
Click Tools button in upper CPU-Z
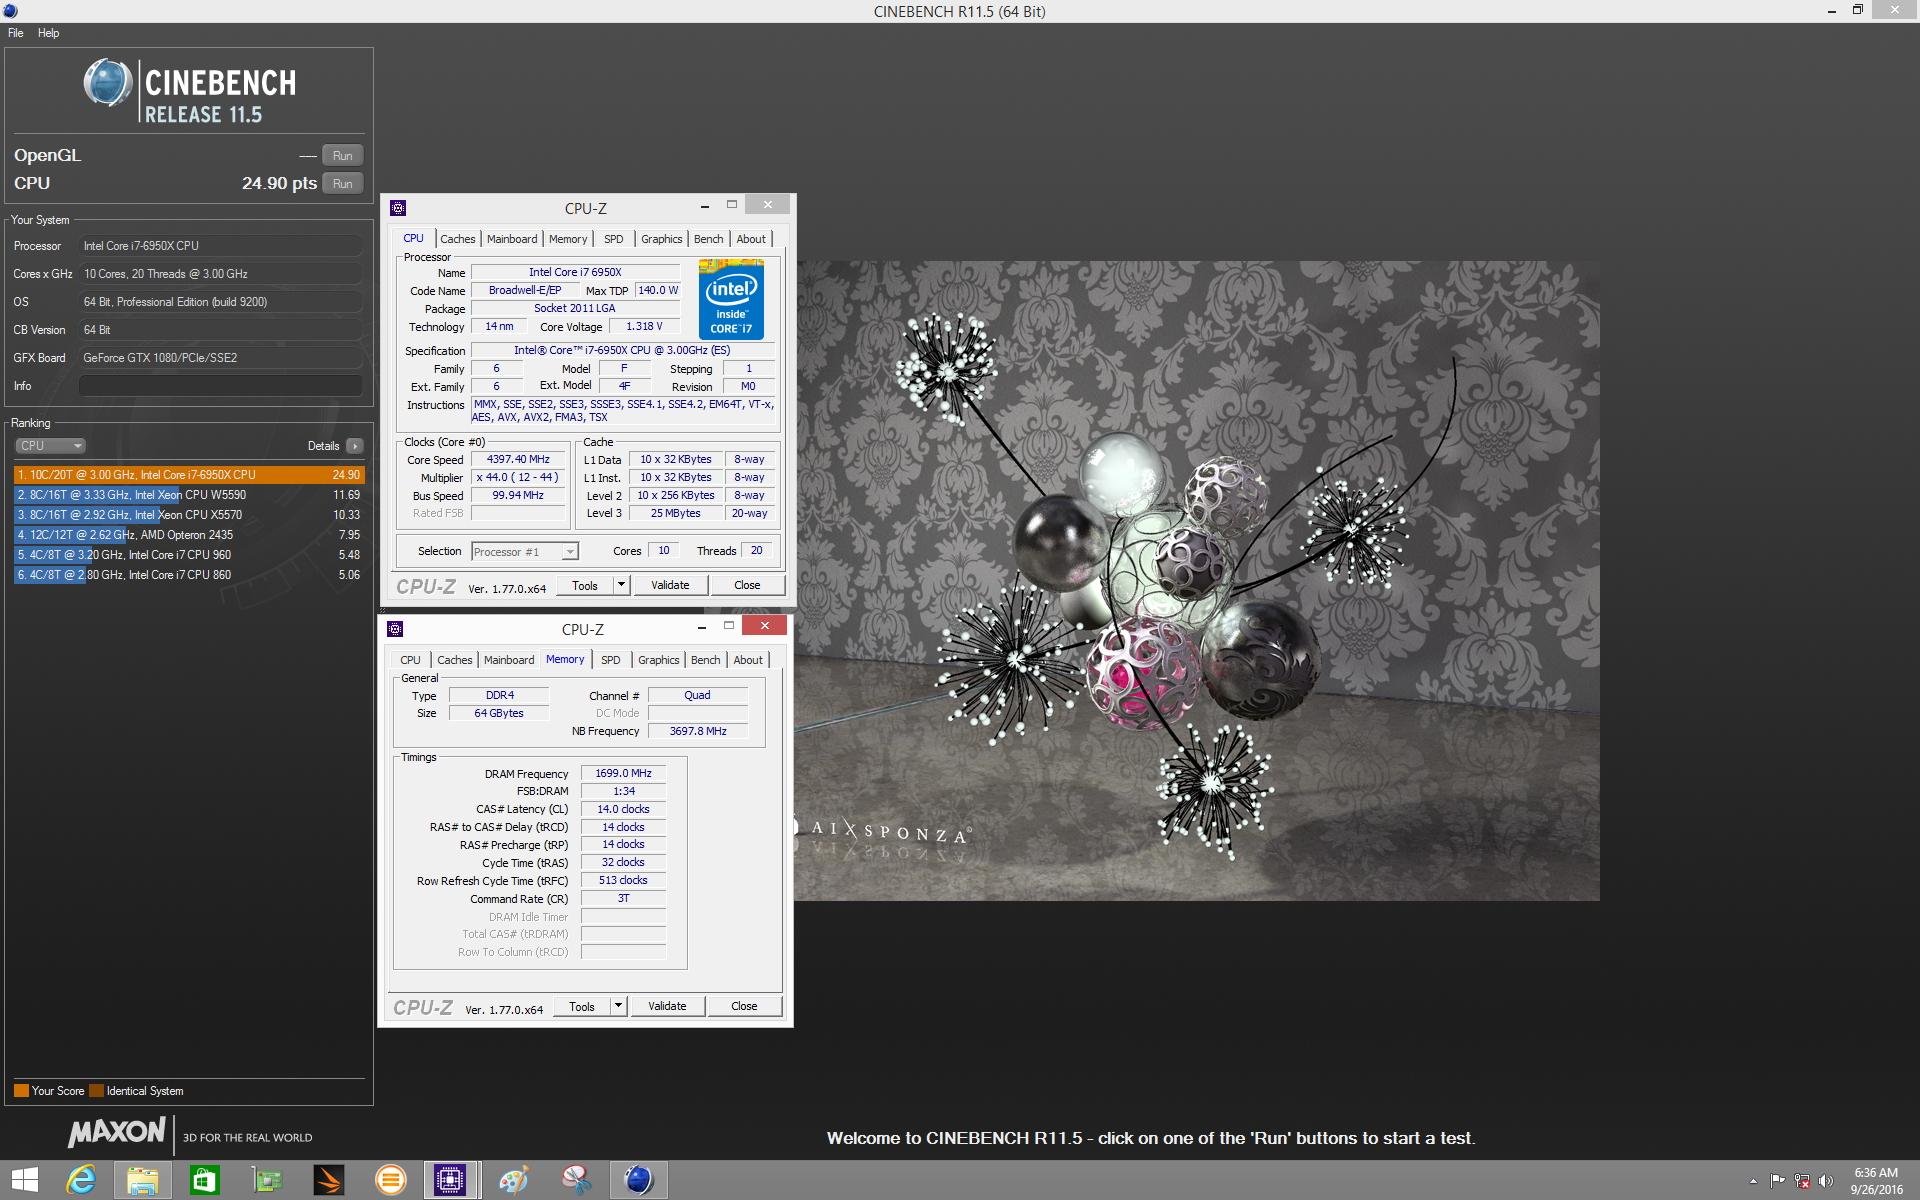coord(585,586)
